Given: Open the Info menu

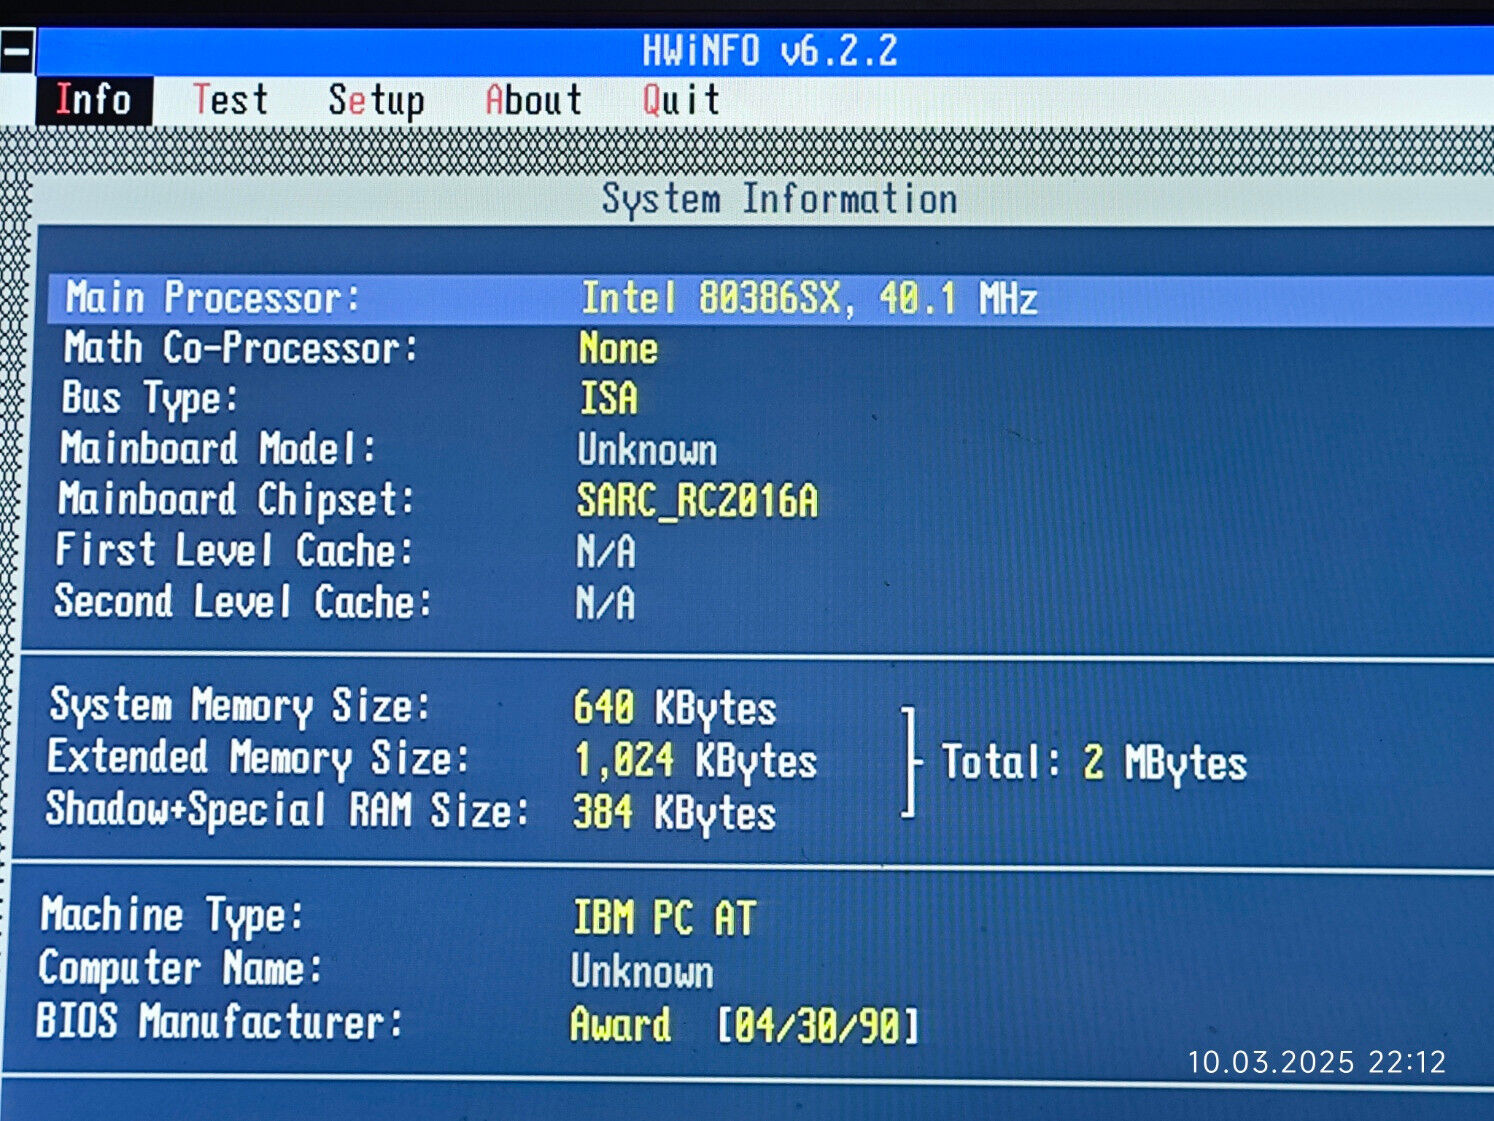Looking at the screenshot, I should pyautogui.click(x=94, y=100).
